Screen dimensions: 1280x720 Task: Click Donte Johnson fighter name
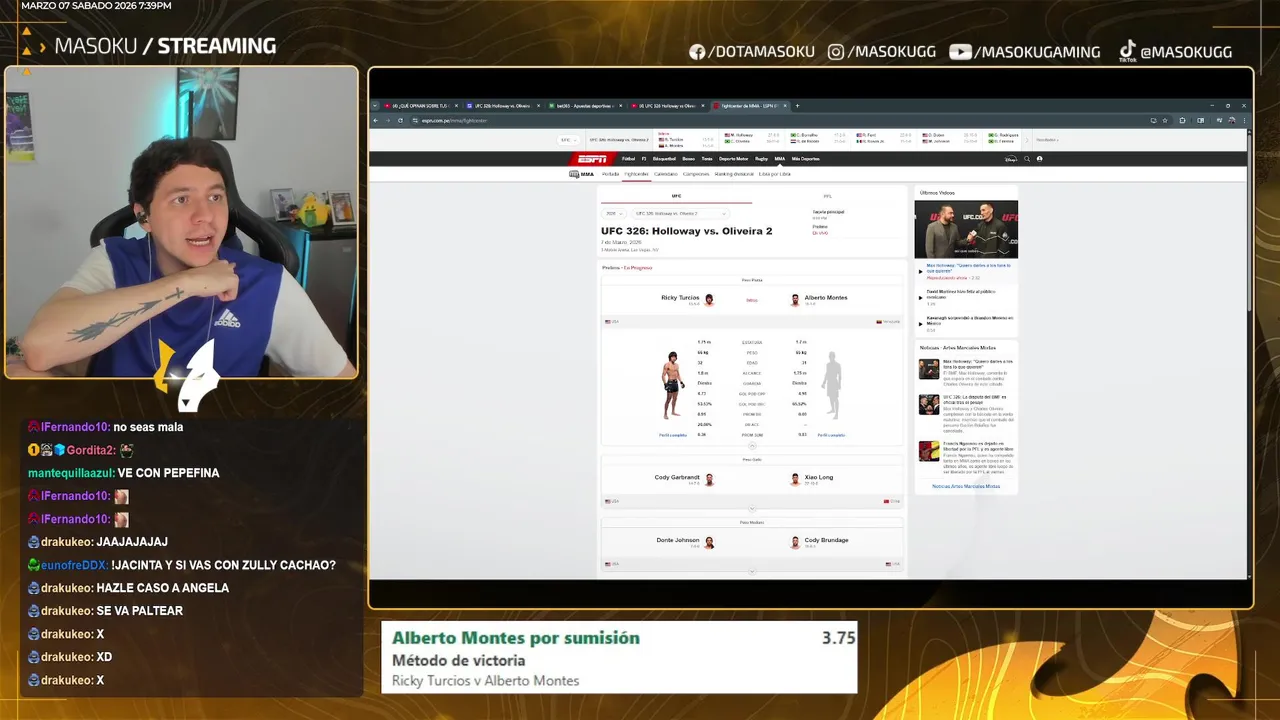pos(678,540)
